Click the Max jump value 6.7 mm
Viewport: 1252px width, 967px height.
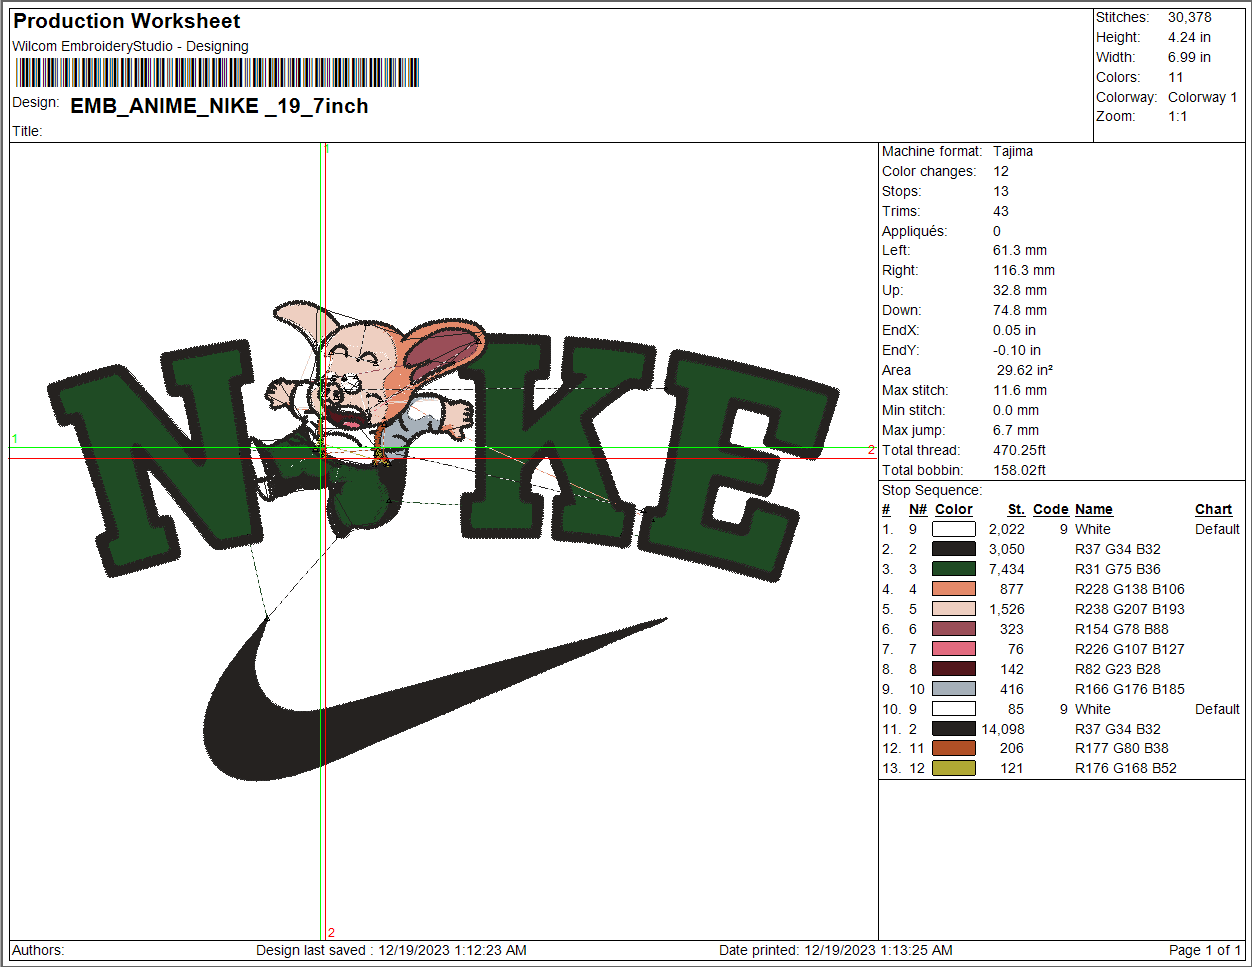(x=1016, y=430)
